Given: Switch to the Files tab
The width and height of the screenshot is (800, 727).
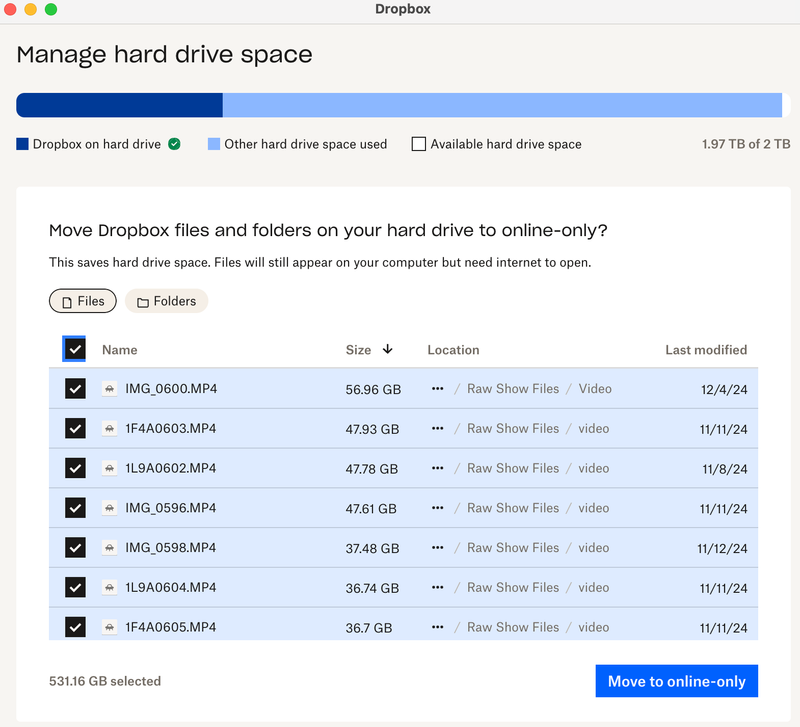Looking at the screenshot, I should click(x=83, y=301).
